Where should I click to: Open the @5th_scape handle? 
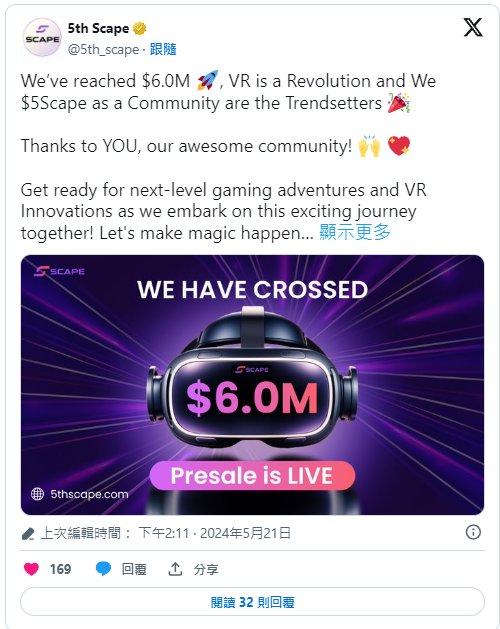103,49
